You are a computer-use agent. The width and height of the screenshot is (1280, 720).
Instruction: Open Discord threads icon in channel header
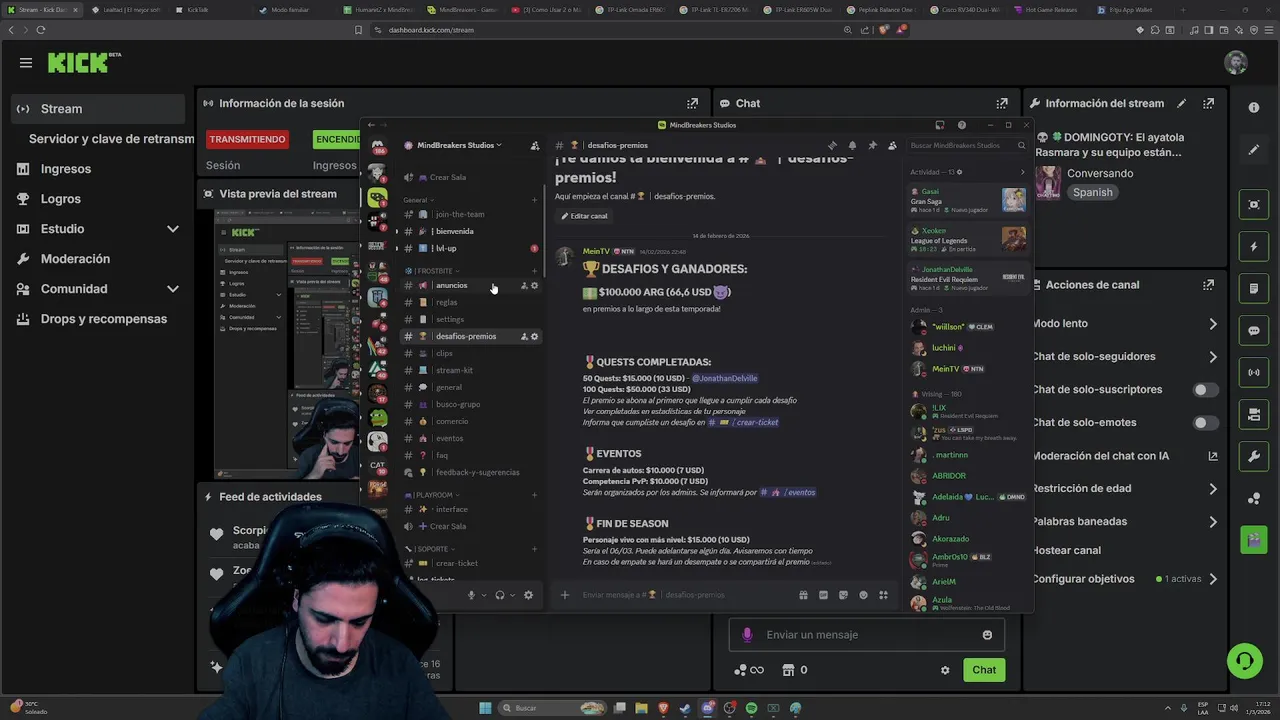[832, 145]
